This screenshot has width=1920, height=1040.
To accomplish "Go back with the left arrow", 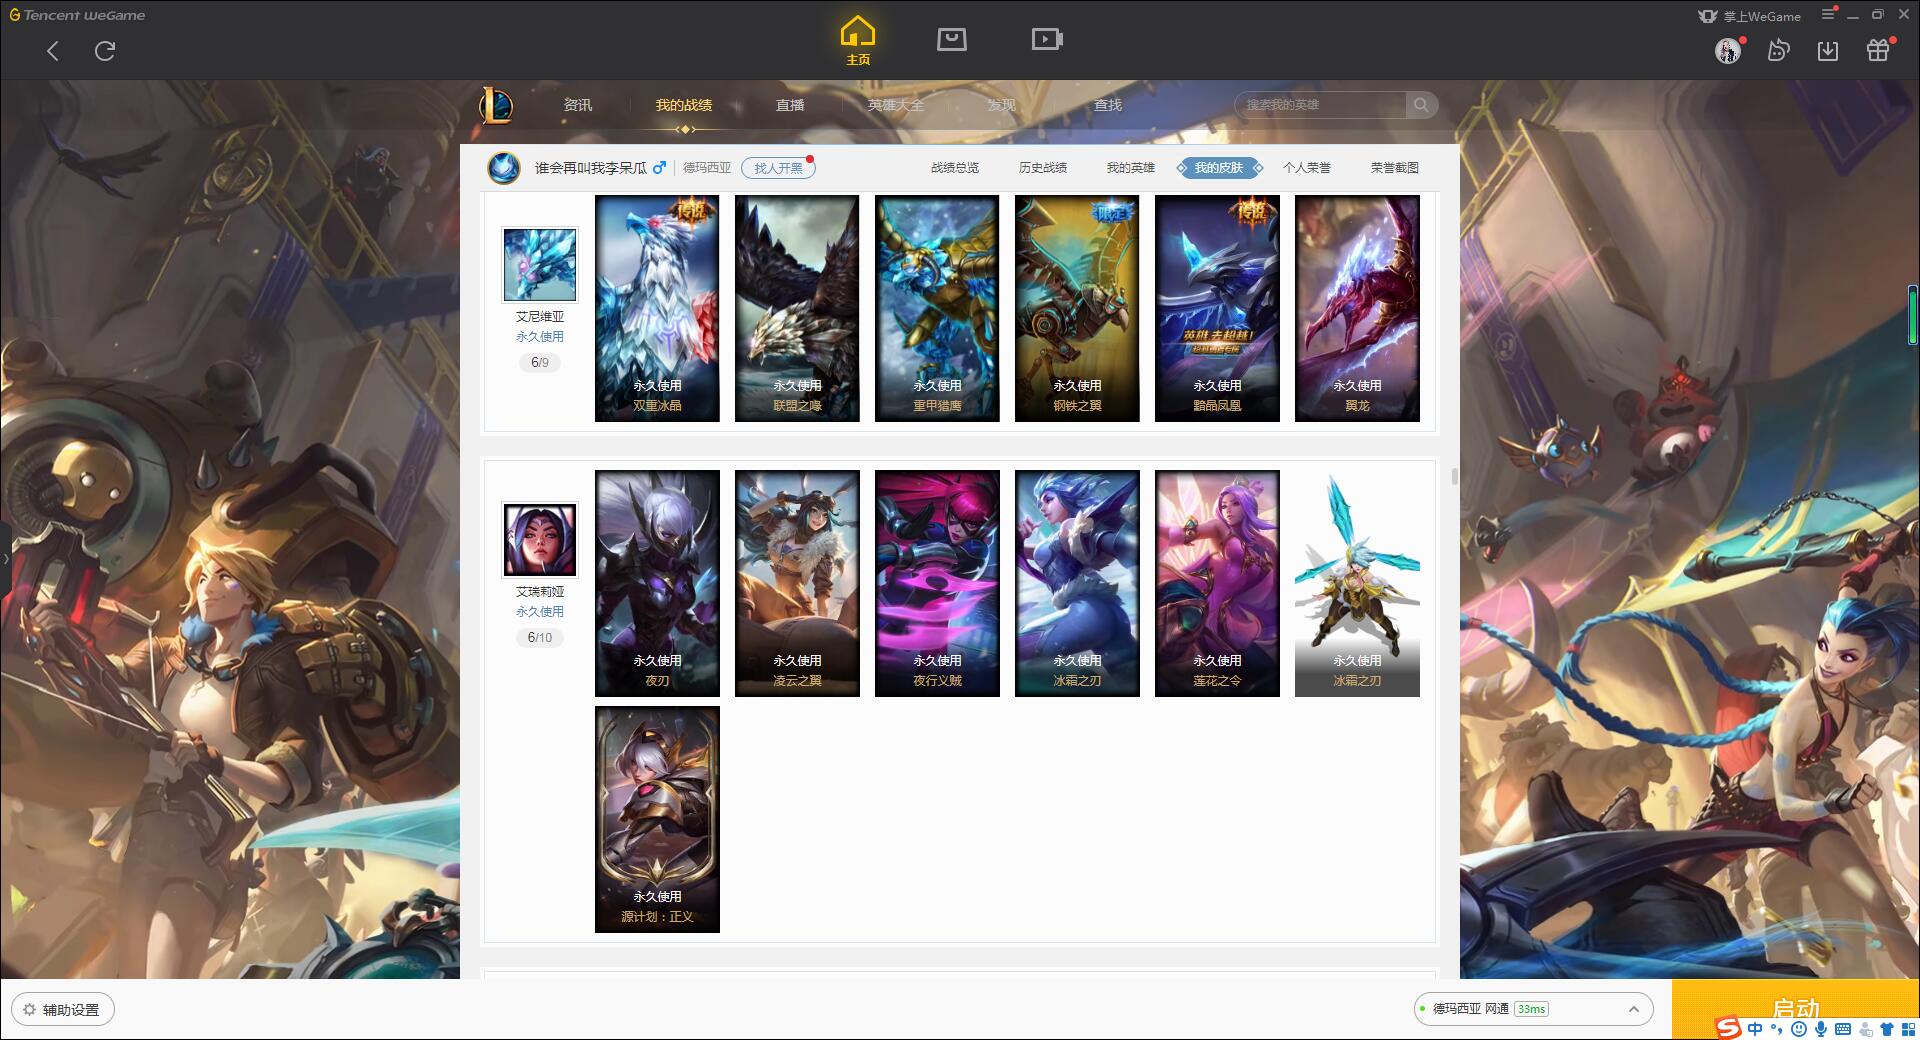I will (x=53, y=51).
